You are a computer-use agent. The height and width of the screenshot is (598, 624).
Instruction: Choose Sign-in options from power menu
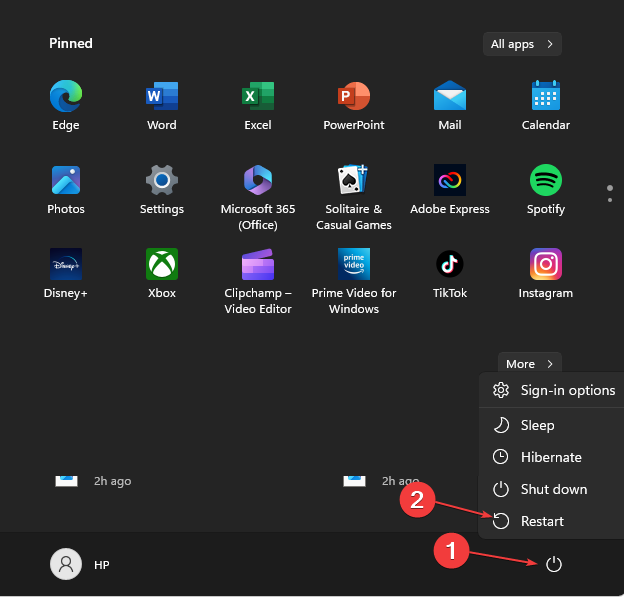(553, 391)
